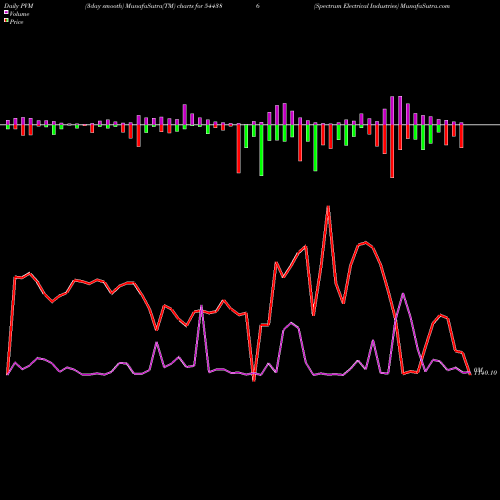
Task: Click the lowest dip of the red price line
Action: tap(254, 380)
